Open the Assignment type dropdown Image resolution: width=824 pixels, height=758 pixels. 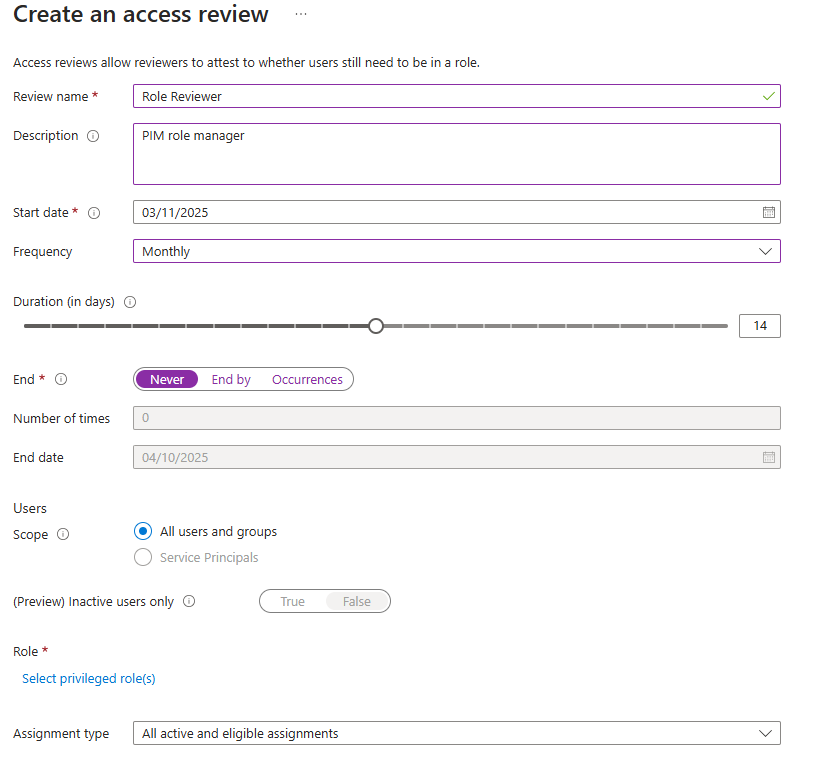coord(456,733)
